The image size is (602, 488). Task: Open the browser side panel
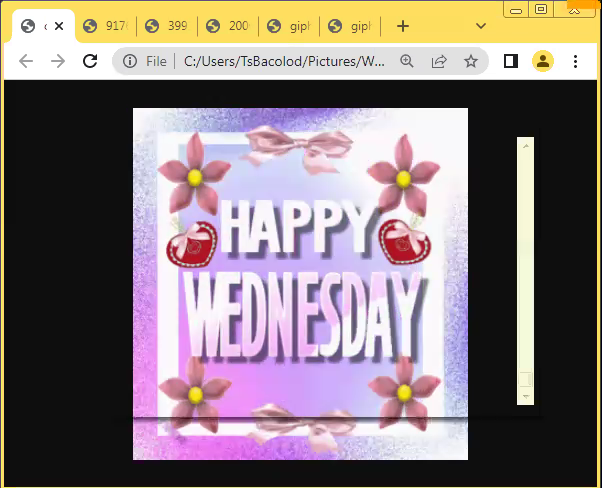coord(511,61)
